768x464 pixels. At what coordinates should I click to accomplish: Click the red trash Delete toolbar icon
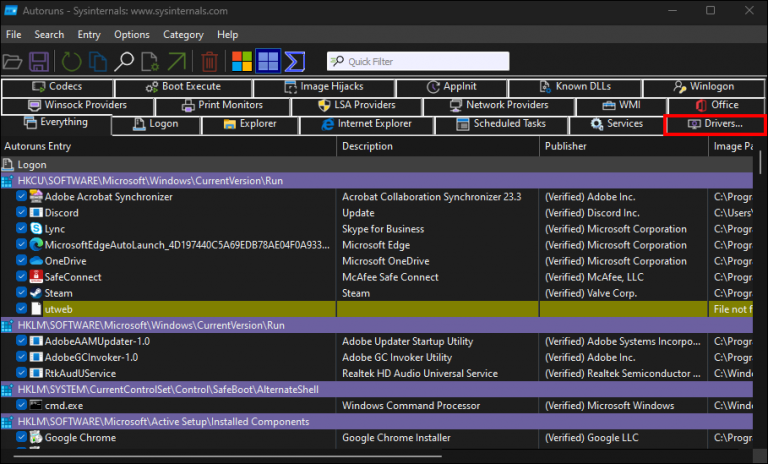pyautogui.click(x=209, y=61)
